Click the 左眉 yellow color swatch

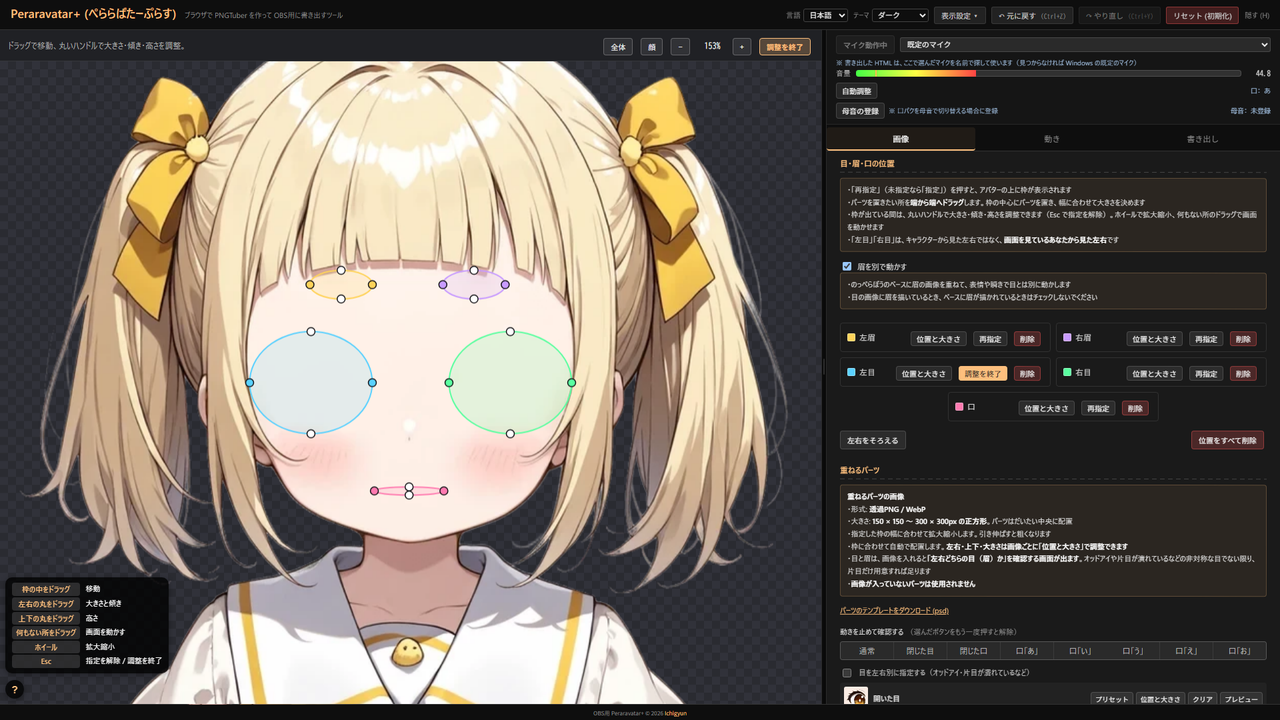tap(851, 338)
